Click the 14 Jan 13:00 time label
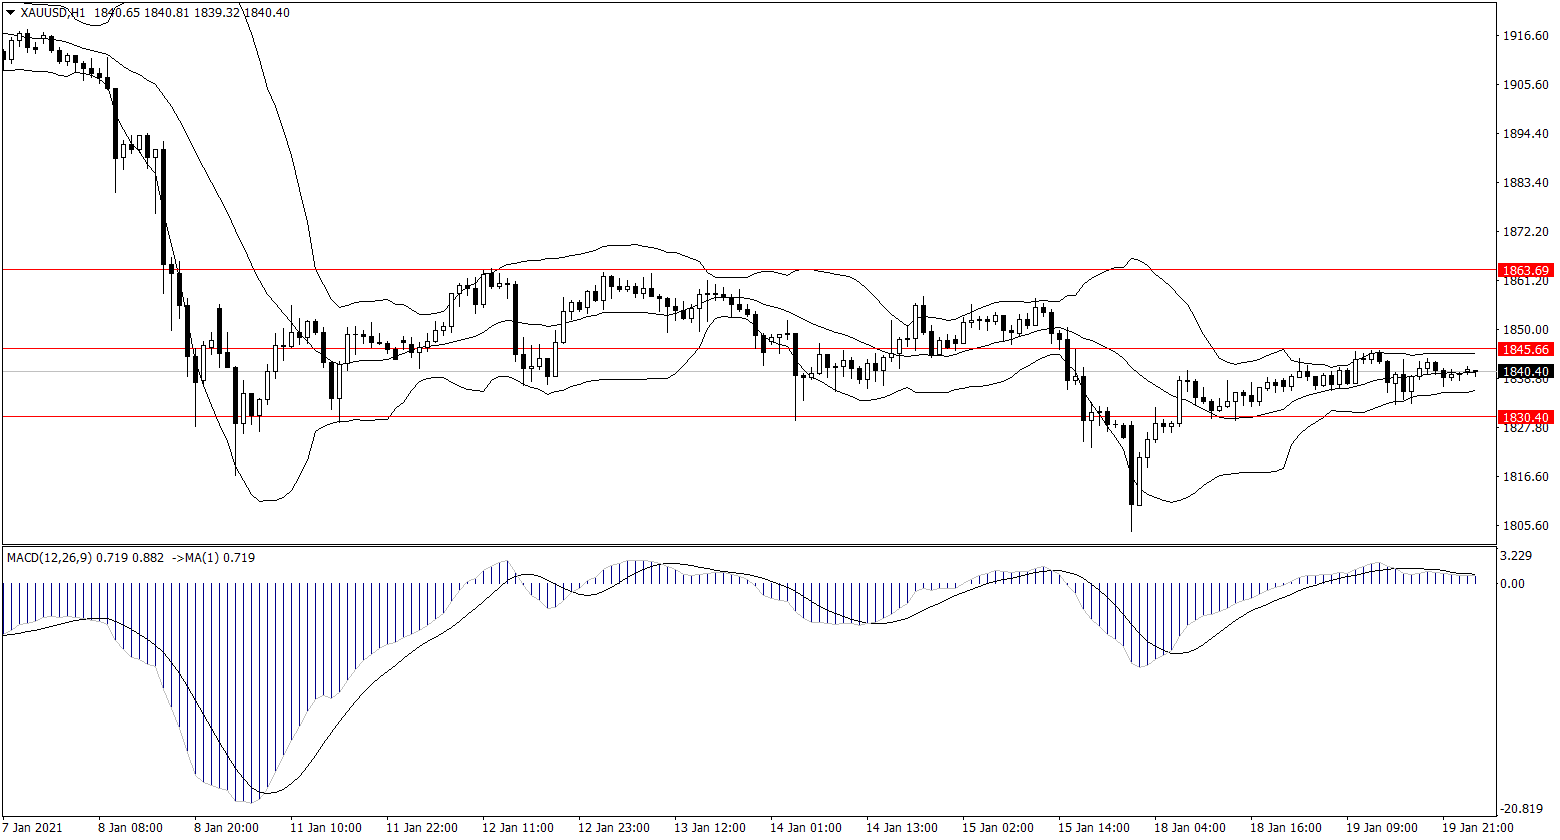This screenshot has height=840, width=1560. [x=902, y=828]
